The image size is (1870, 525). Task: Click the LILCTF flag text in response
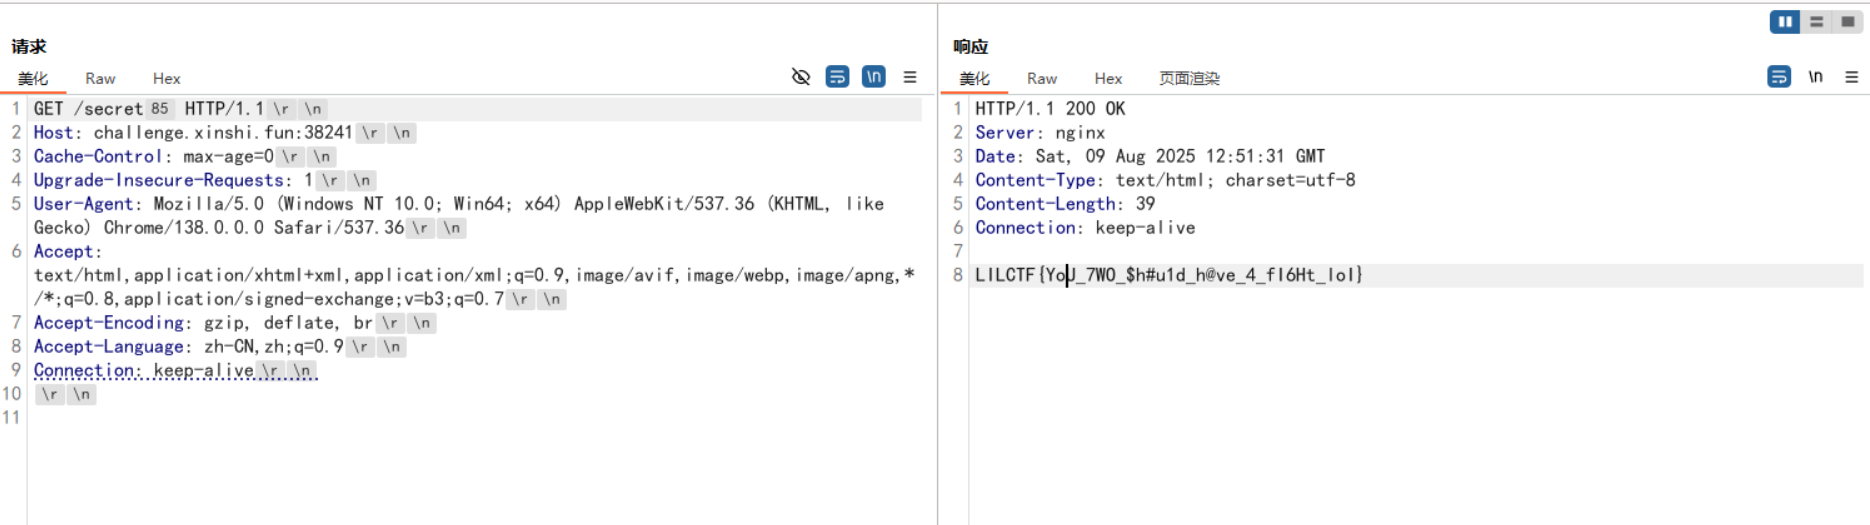pyautogui.click(x=1168, y=275)
